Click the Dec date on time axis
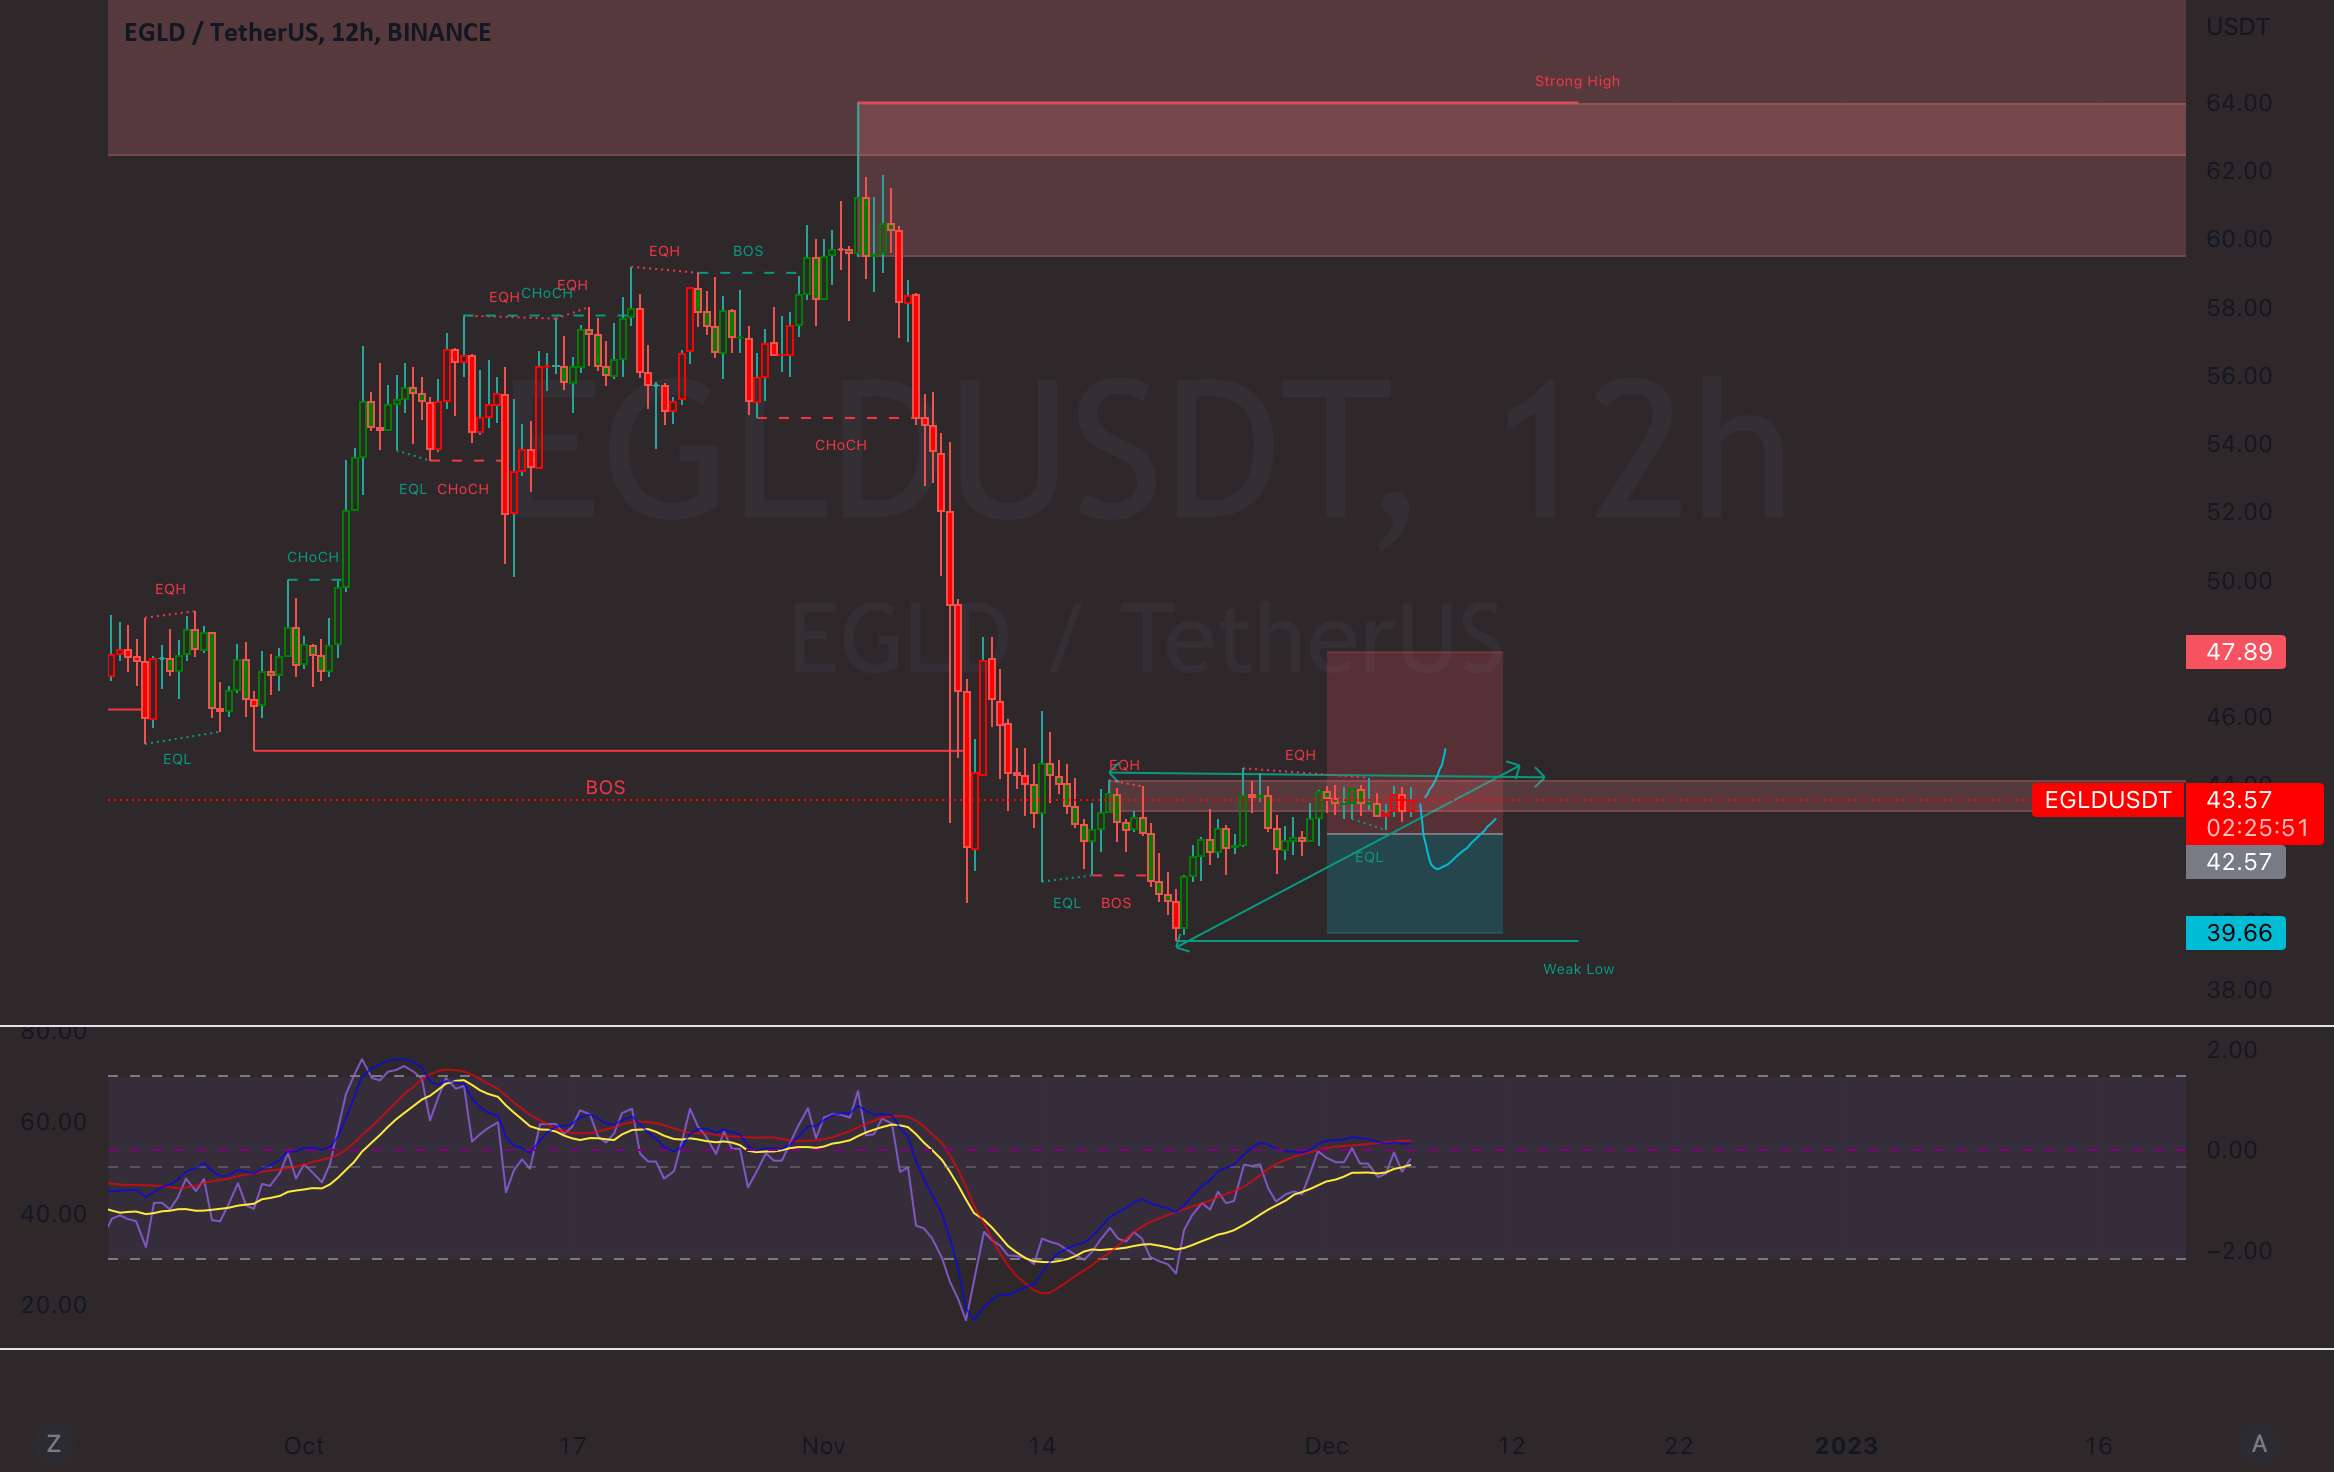This screenshot has height=1472, width=2334. (x=1326, y=1446)
